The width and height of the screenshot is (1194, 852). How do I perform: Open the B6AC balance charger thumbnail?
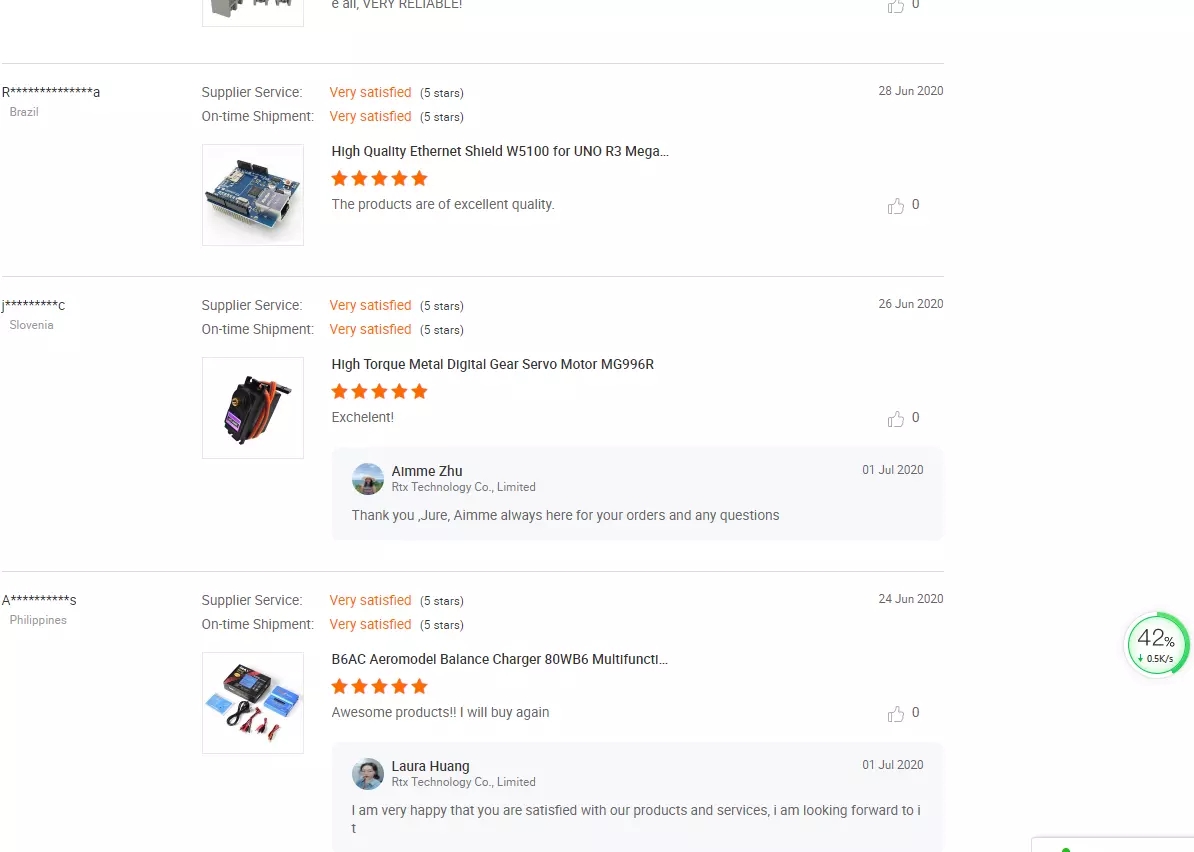click(x=253, y=703)
